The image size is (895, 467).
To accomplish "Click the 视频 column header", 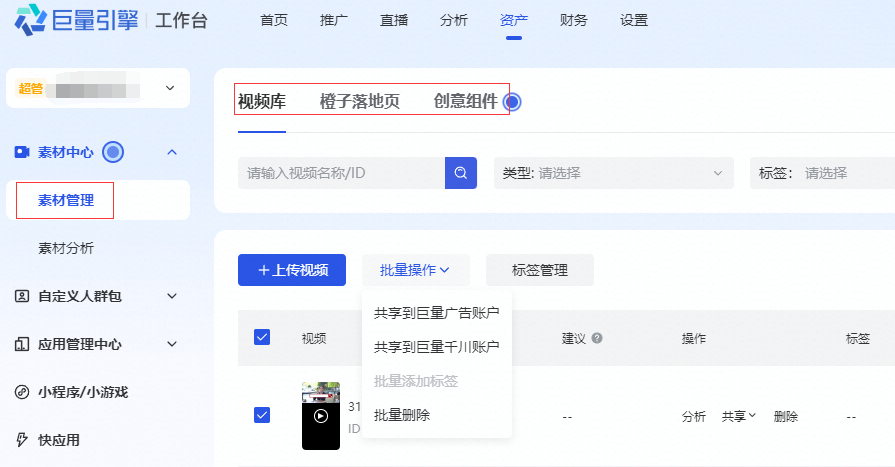I will coord(314,339).
